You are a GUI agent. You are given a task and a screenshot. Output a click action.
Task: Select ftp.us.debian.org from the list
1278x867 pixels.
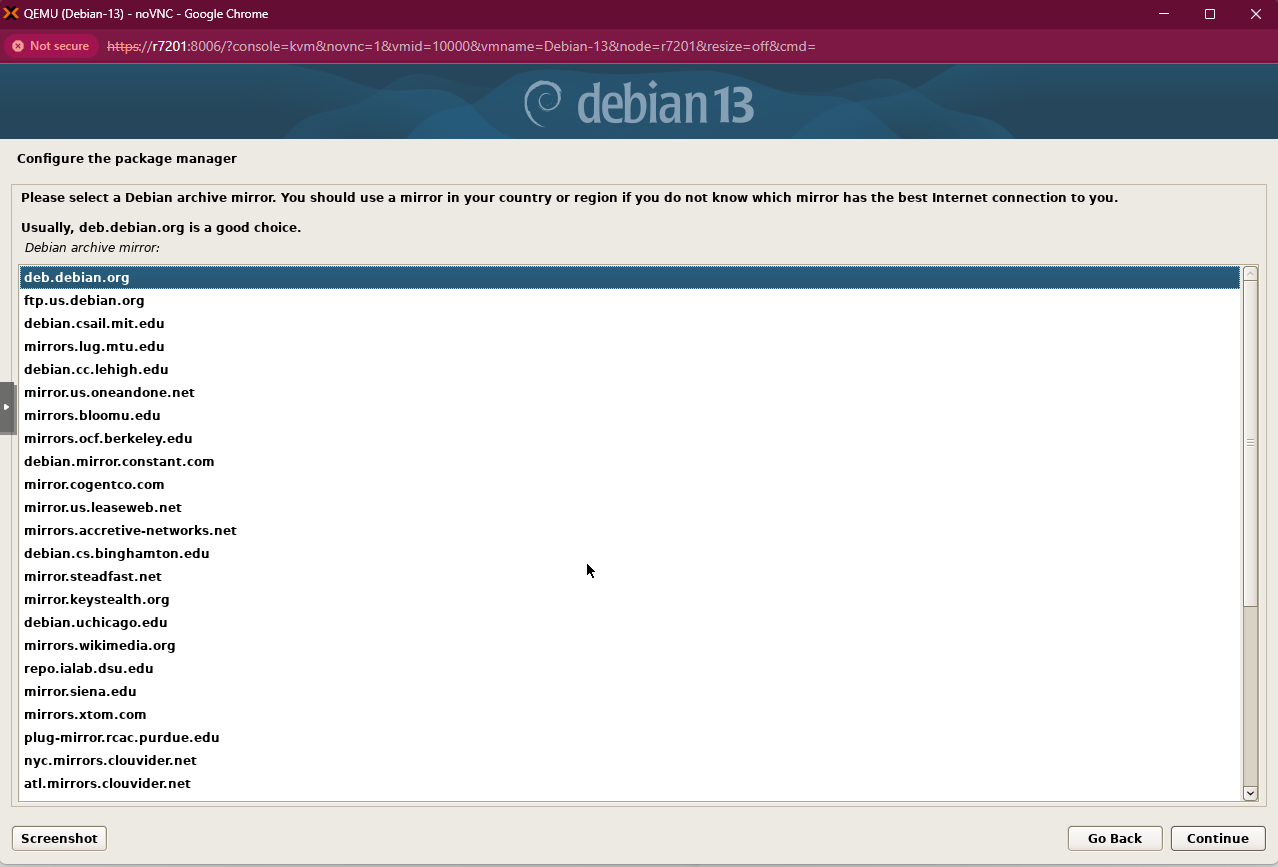[84, 300]
